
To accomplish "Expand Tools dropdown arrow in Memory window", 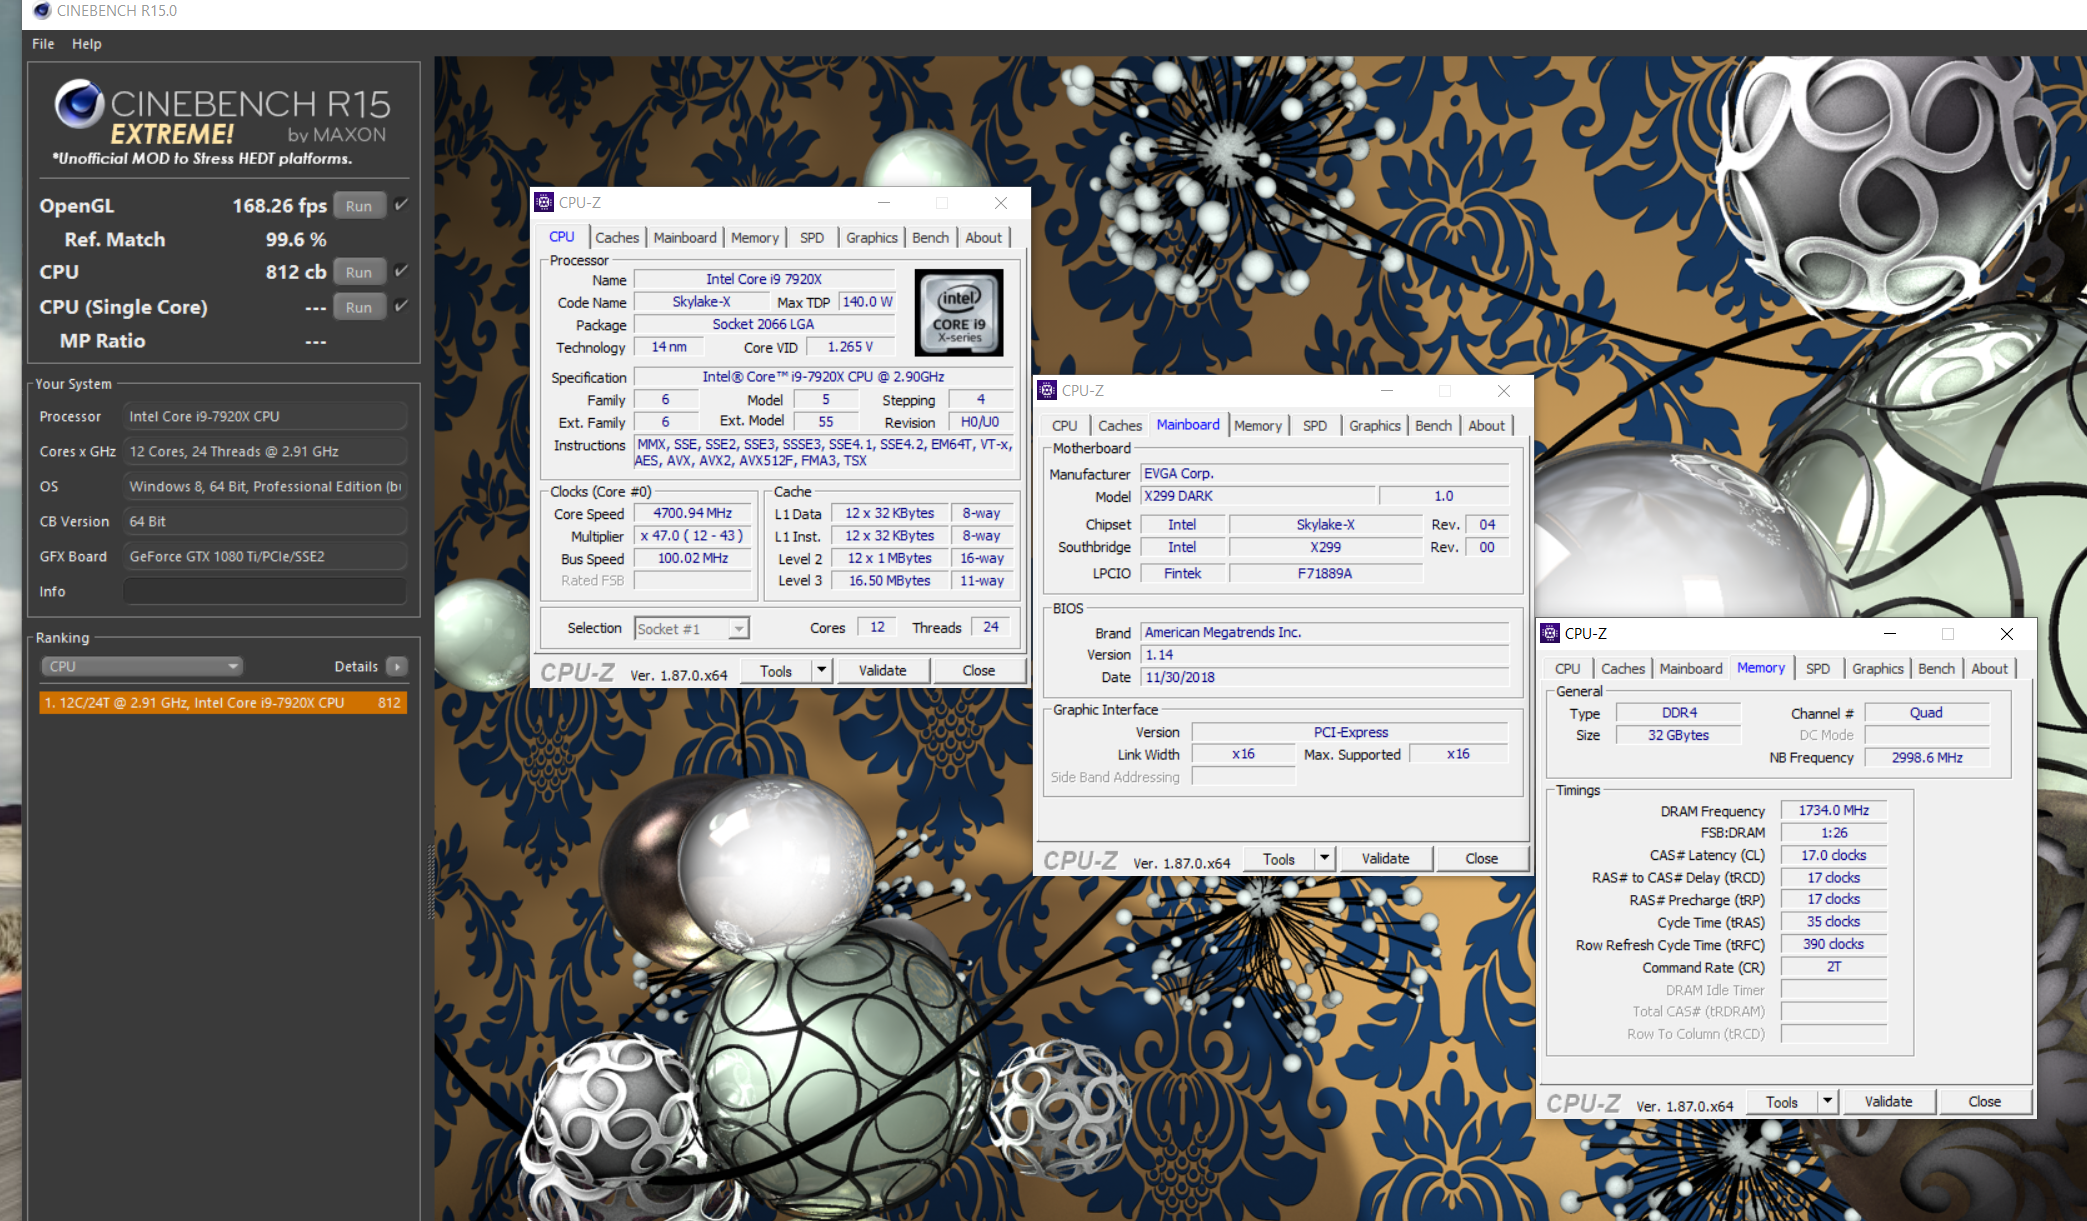I will click(x=1828, y=1102).
